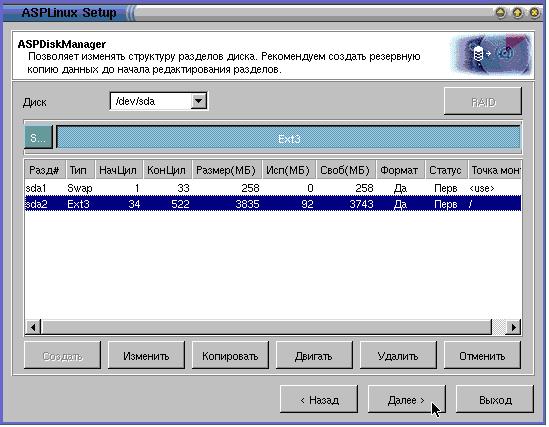Viewport: 549px width, 427px height.
Task: Click the НачЦил column header
Action: click(x=119, y=170)
